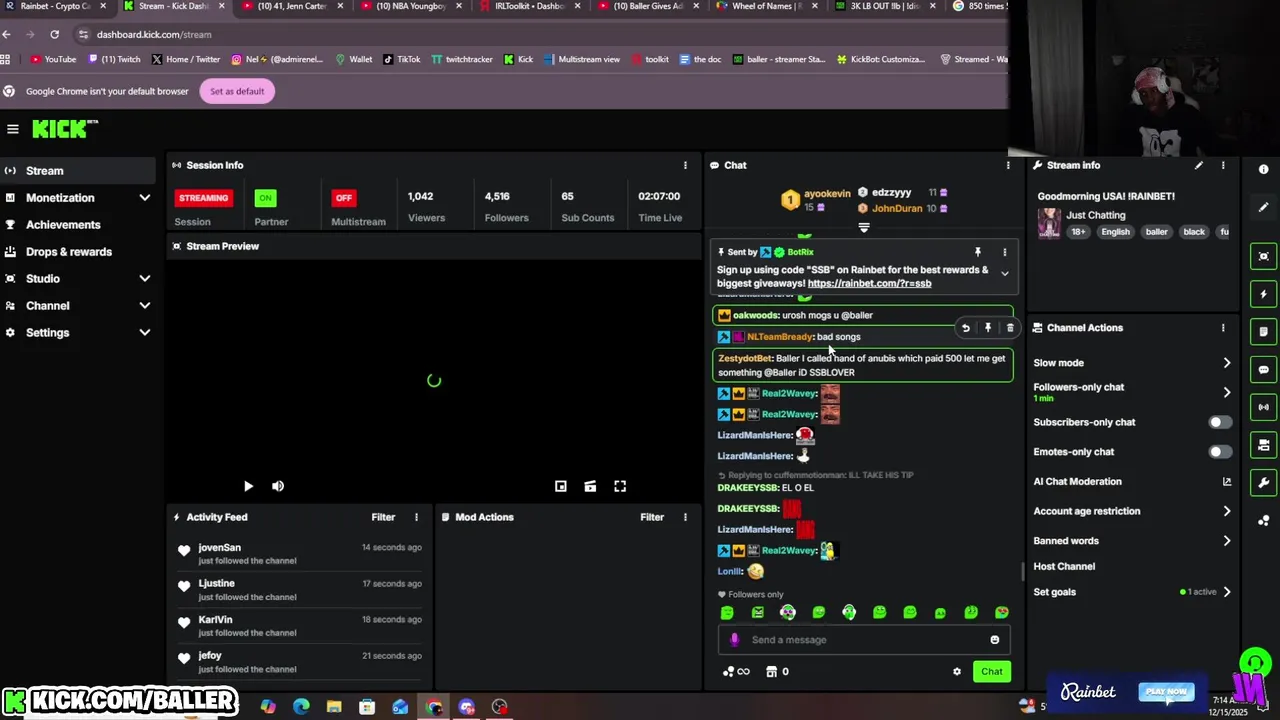Reply to oakwoods message
Viewport: 1280px width, 720px height.
965,328
